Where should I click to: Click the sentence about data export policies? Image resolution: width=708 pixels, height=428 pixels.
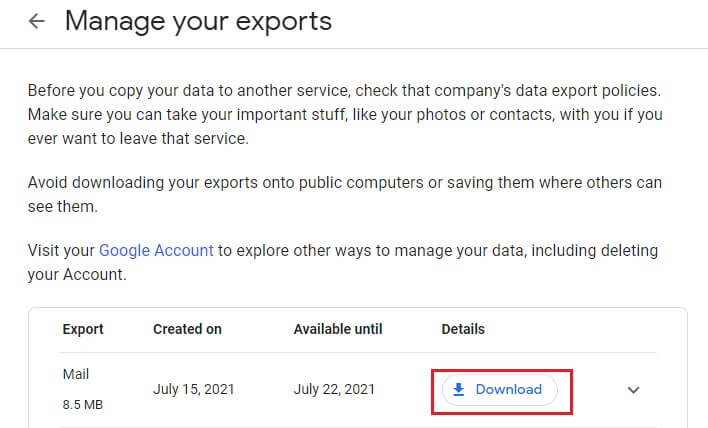(345, 89)
